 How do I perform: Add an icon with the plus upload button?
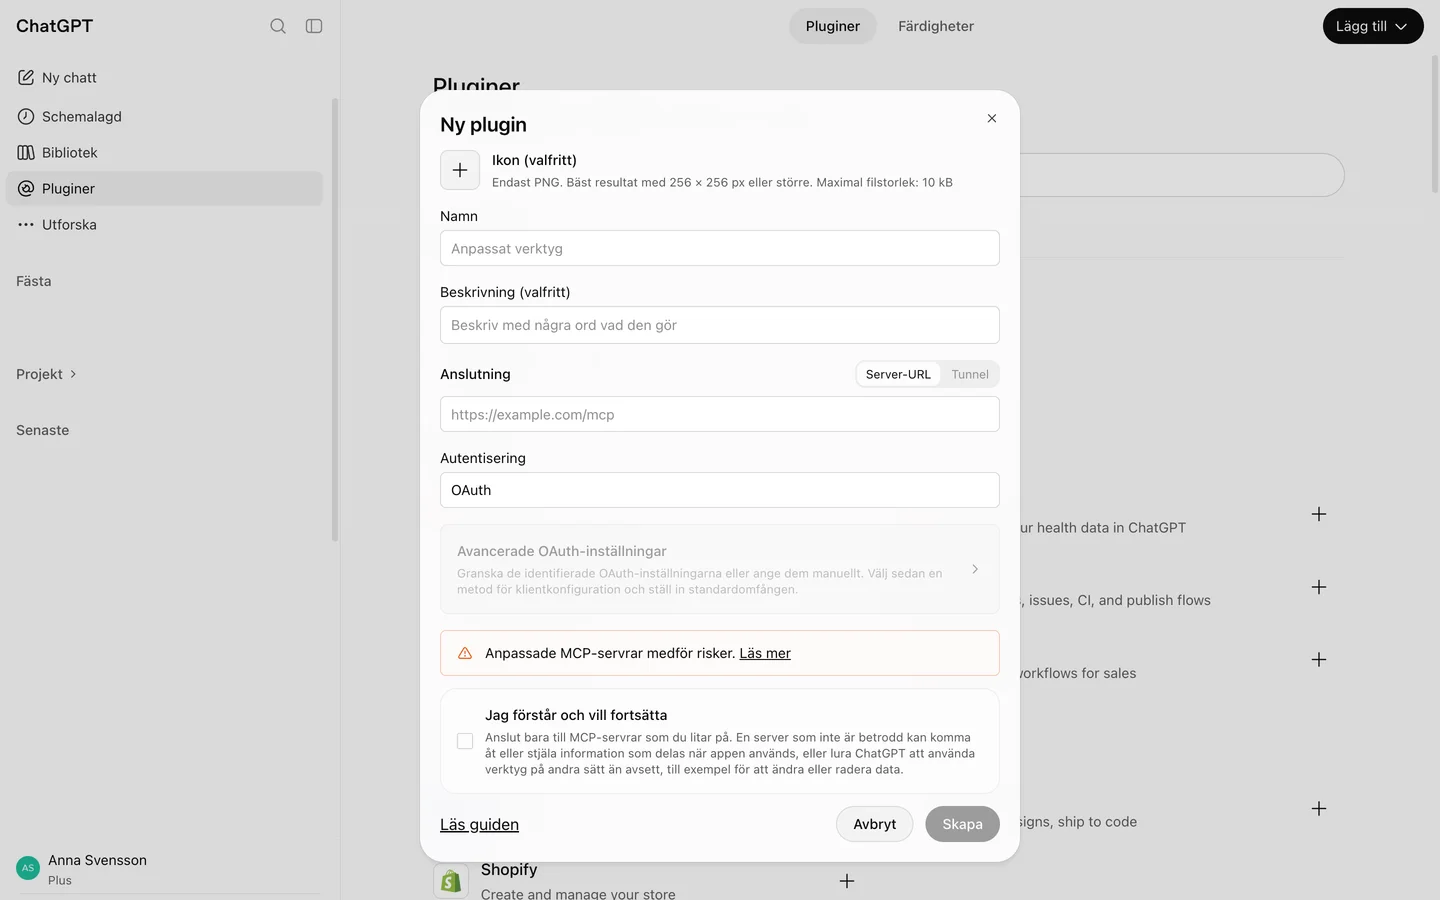pos(460,170)
